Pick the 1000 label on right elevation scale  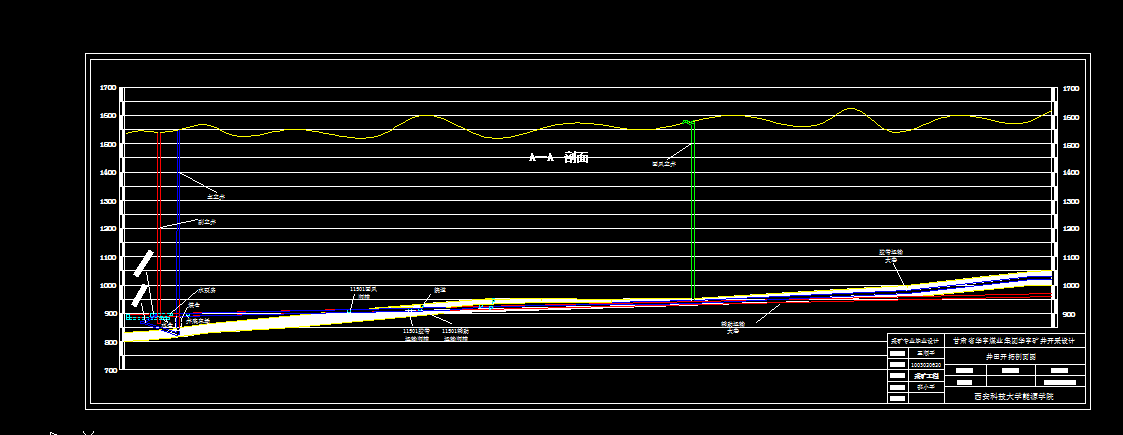[1071, 286]
